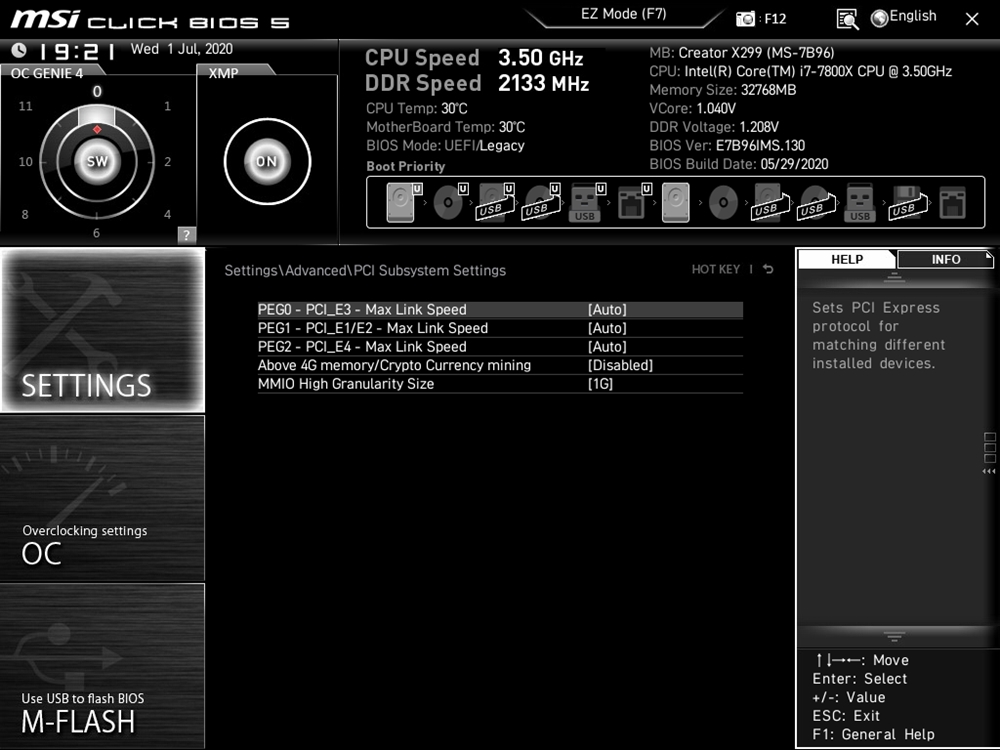Open the SETTINGS section

103,330
